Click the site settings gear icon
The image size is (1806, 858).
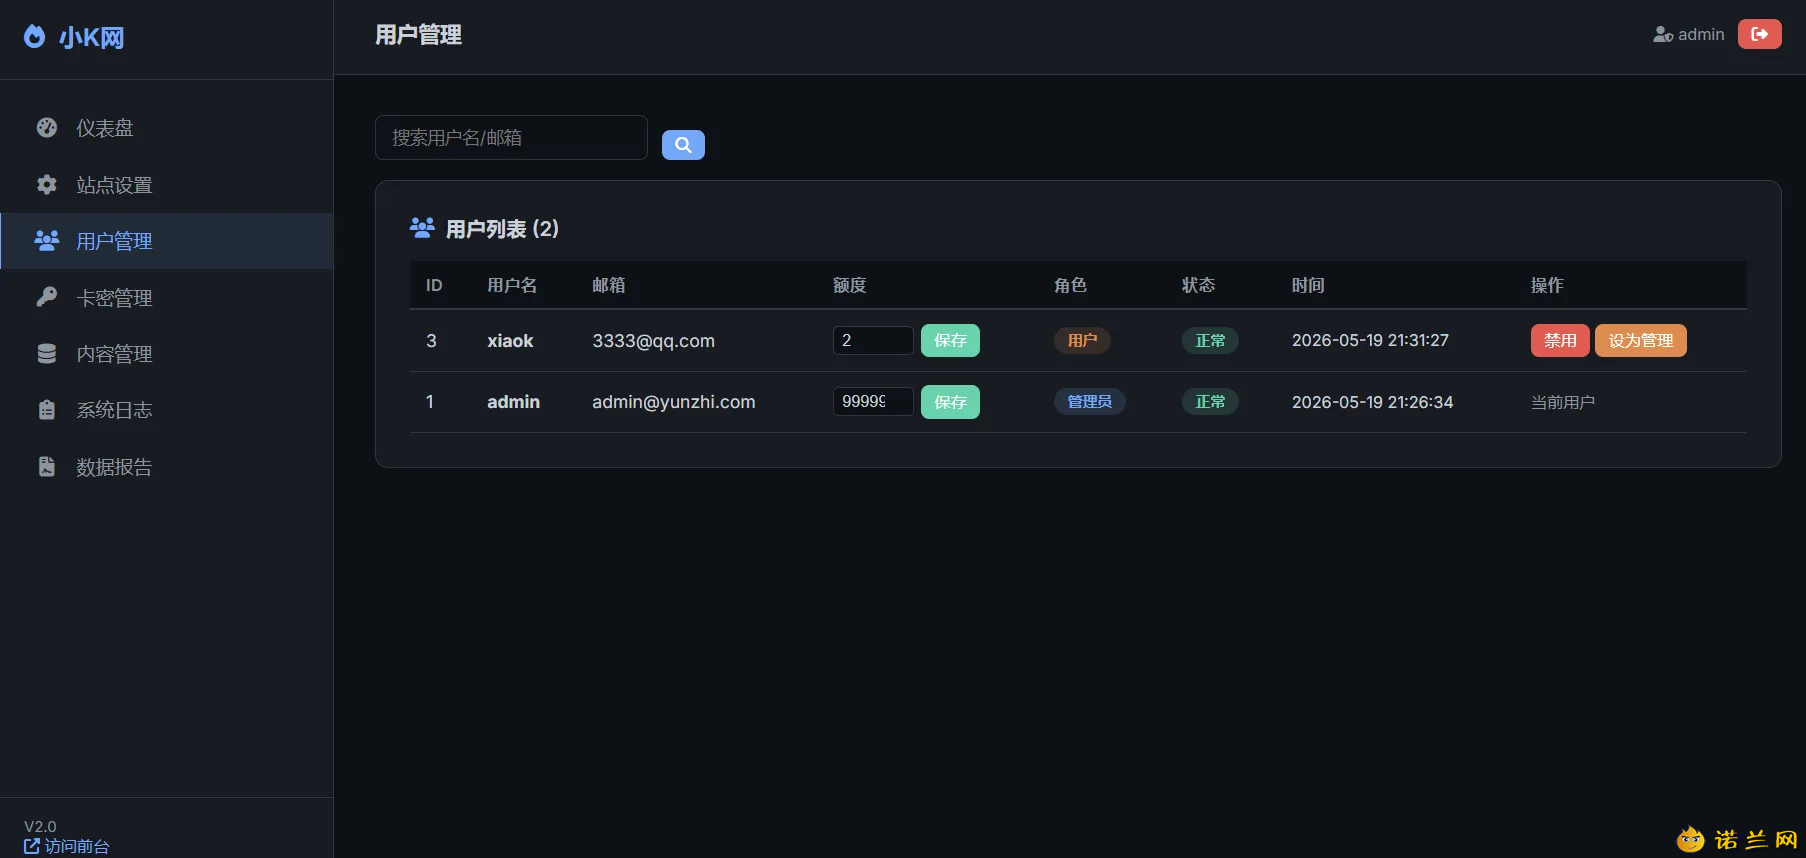tap(47, 184)
